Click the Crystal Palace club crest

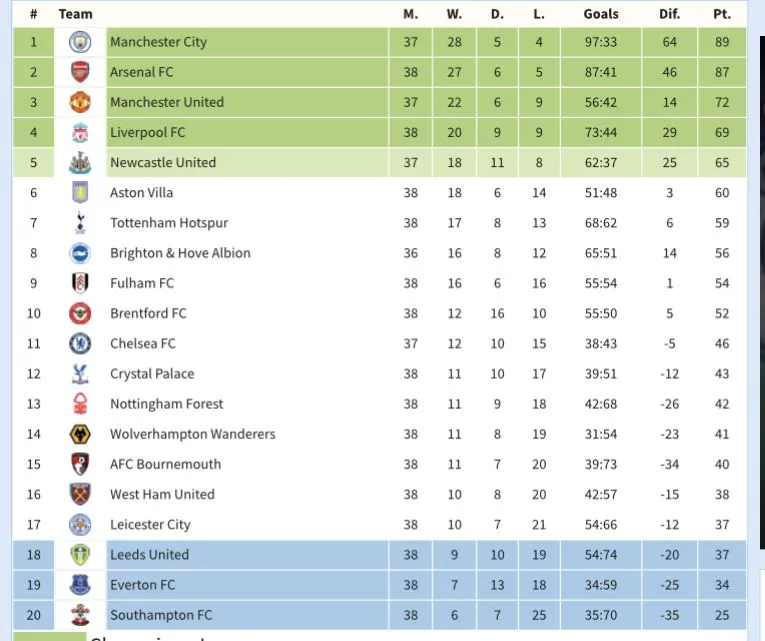(80, 374)
